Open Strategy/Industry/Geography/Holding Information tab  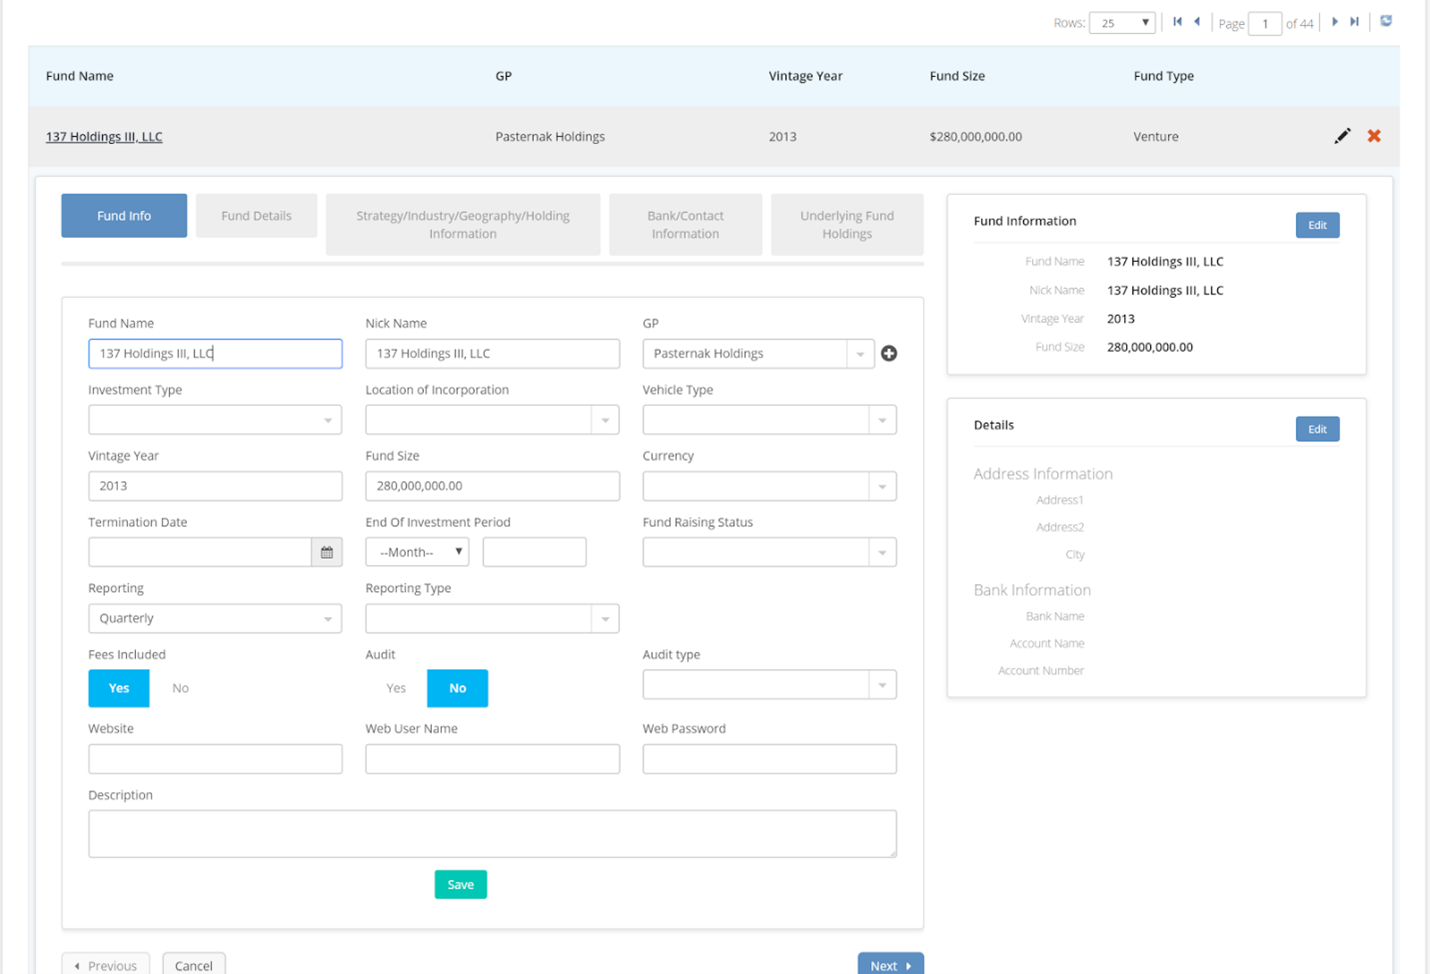click(463, 225)
